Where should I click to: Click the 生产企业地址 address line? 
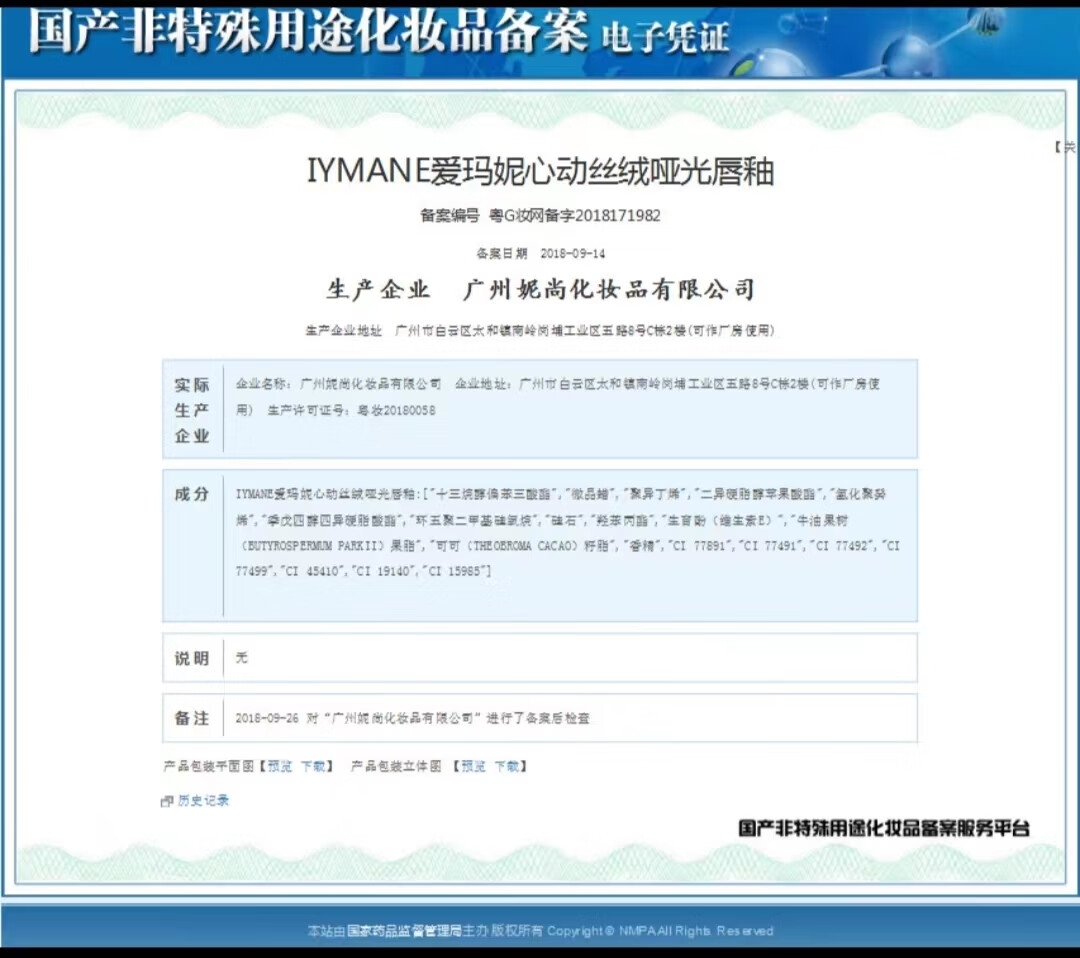coord(540,331)
